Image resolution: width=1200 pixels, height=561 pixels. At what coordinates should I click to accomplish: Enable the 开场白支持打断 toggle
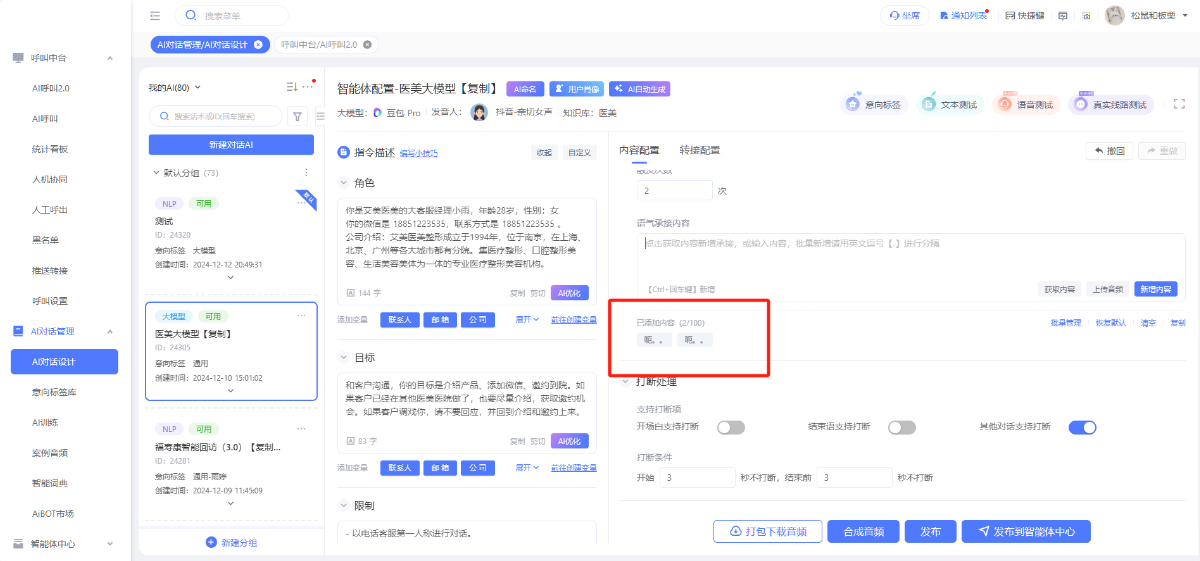click(x=730, y=427)
